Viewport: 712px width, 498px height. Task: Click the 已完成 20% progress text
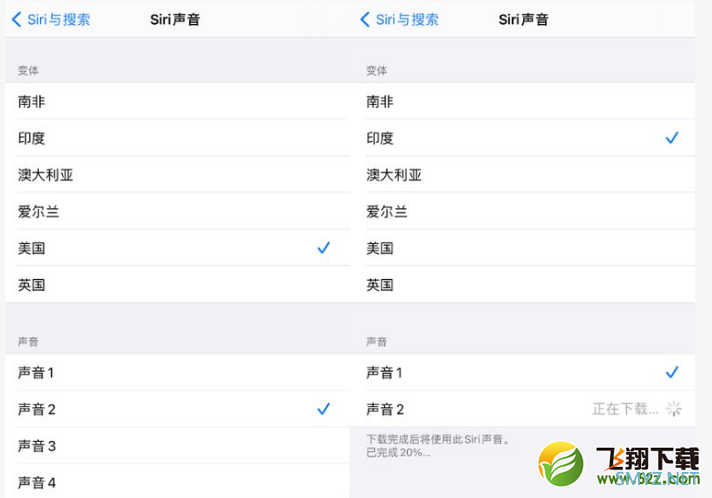398,453
